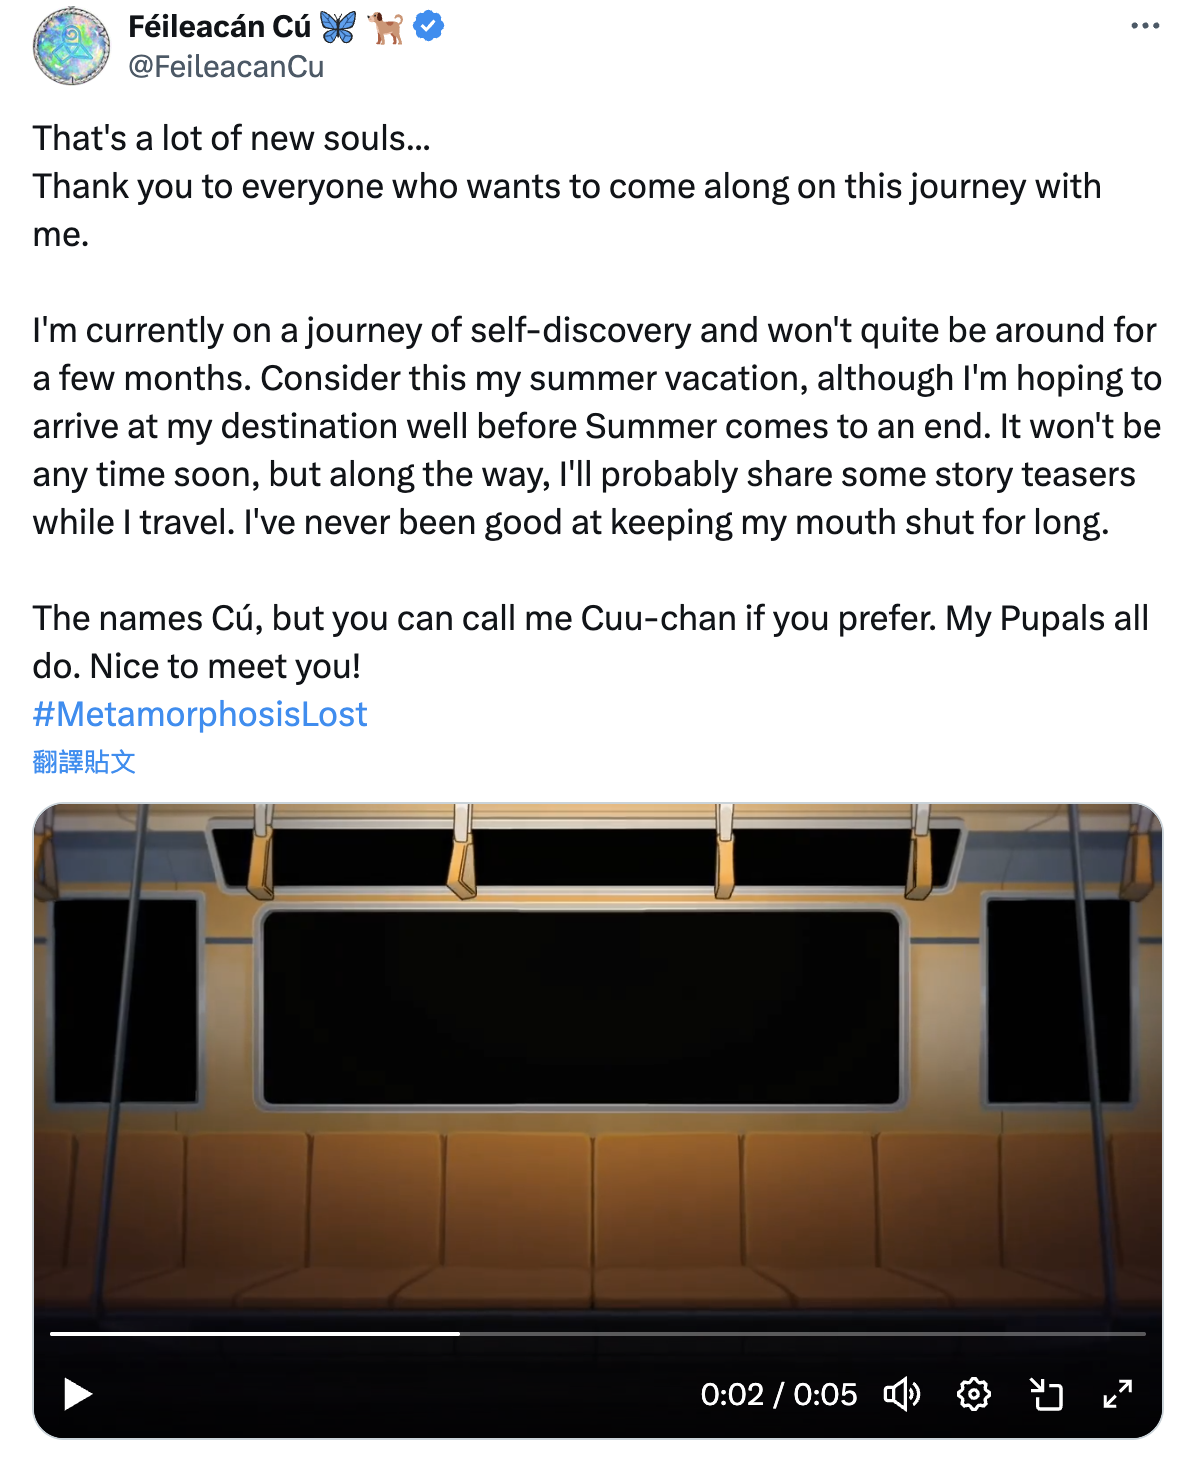Click the picture-in-picture icon
The image size is (1190, 1462).
click(1046, 1393)
